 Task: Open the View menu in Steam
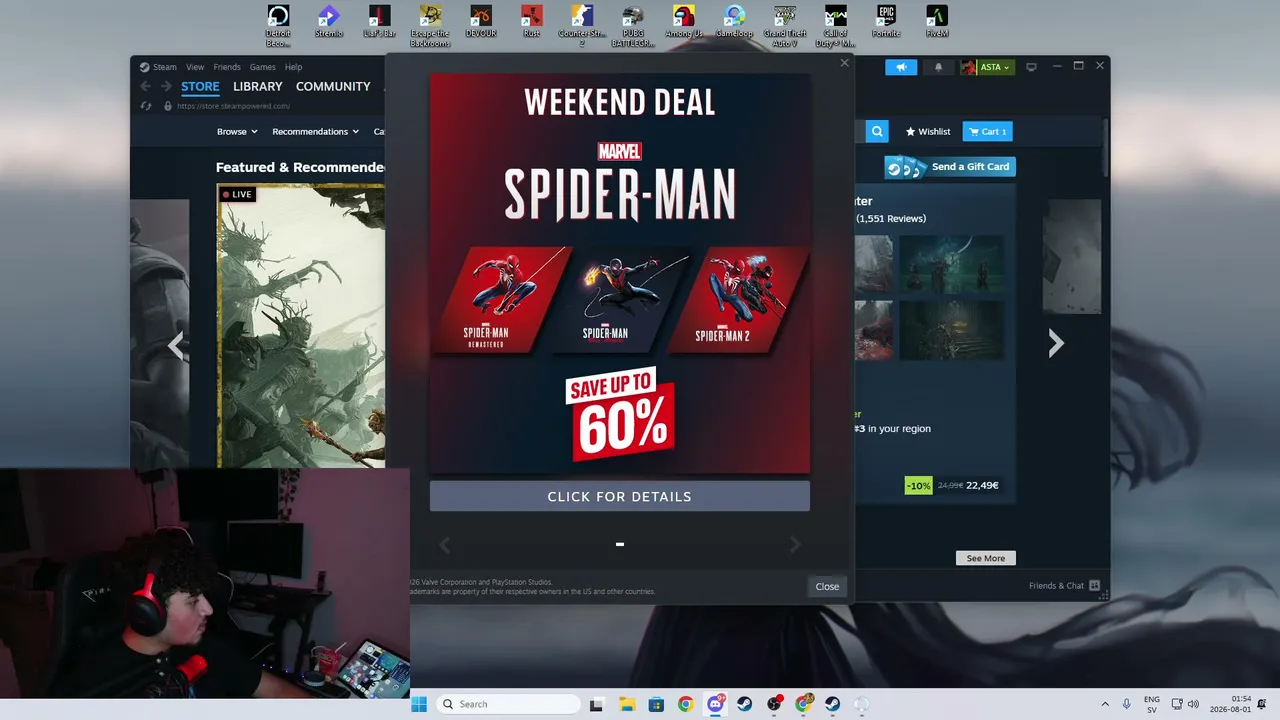[x=195, y=67]
